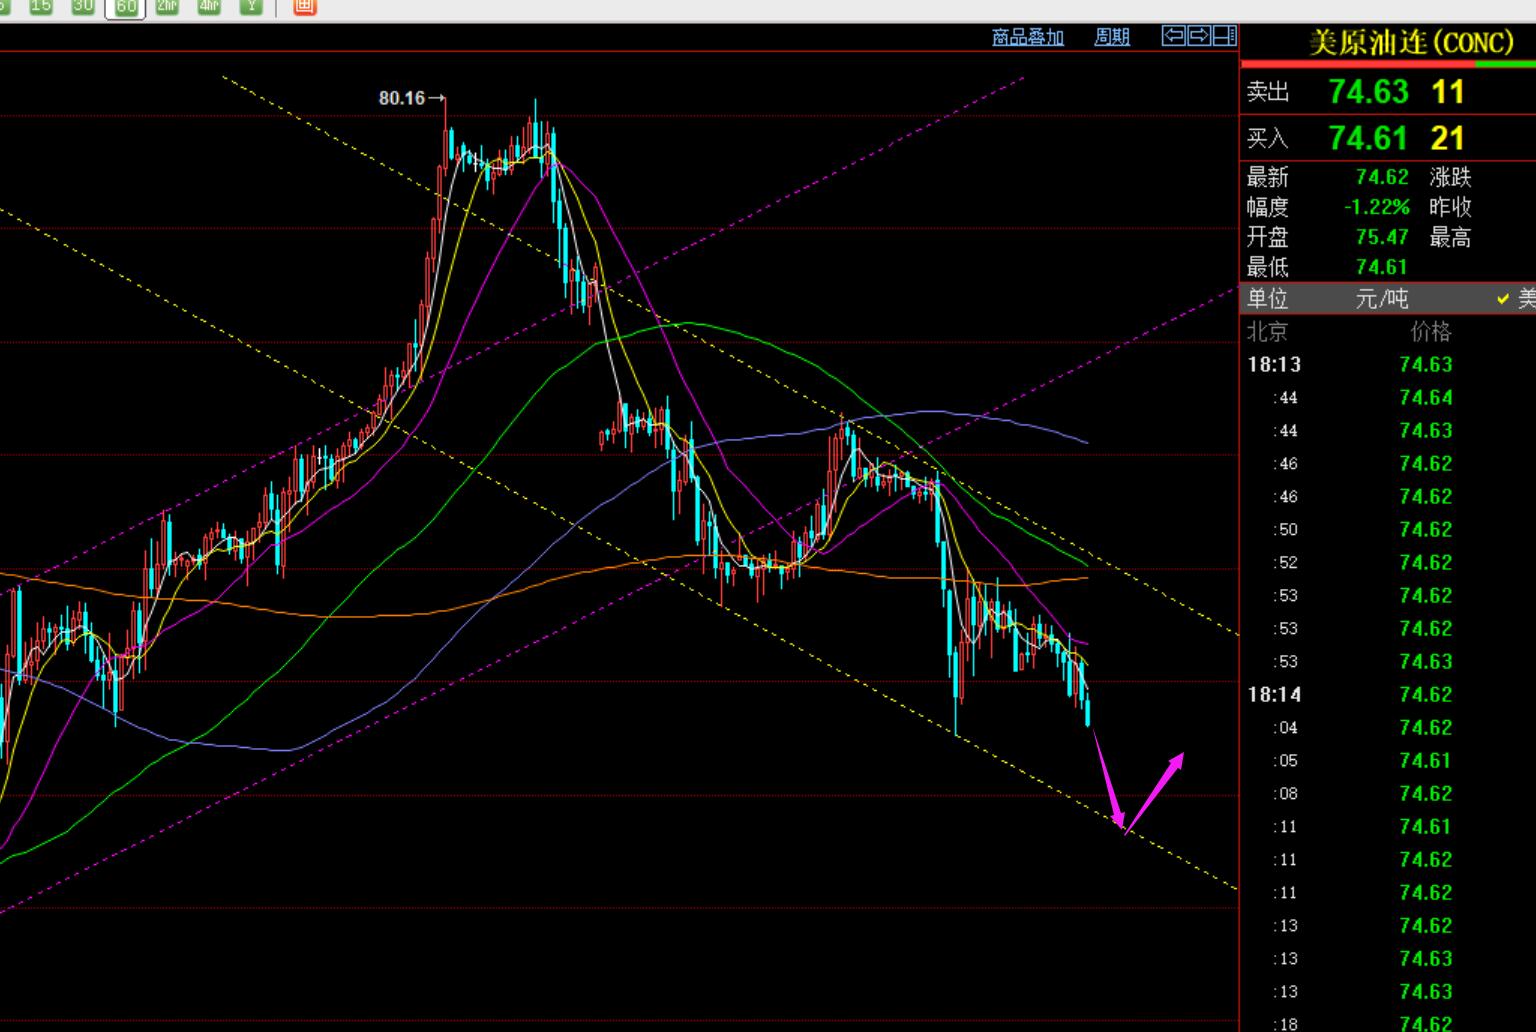Select the Y period button
This screenshot has width=1536, height=1032.
[x=251, y=6]
